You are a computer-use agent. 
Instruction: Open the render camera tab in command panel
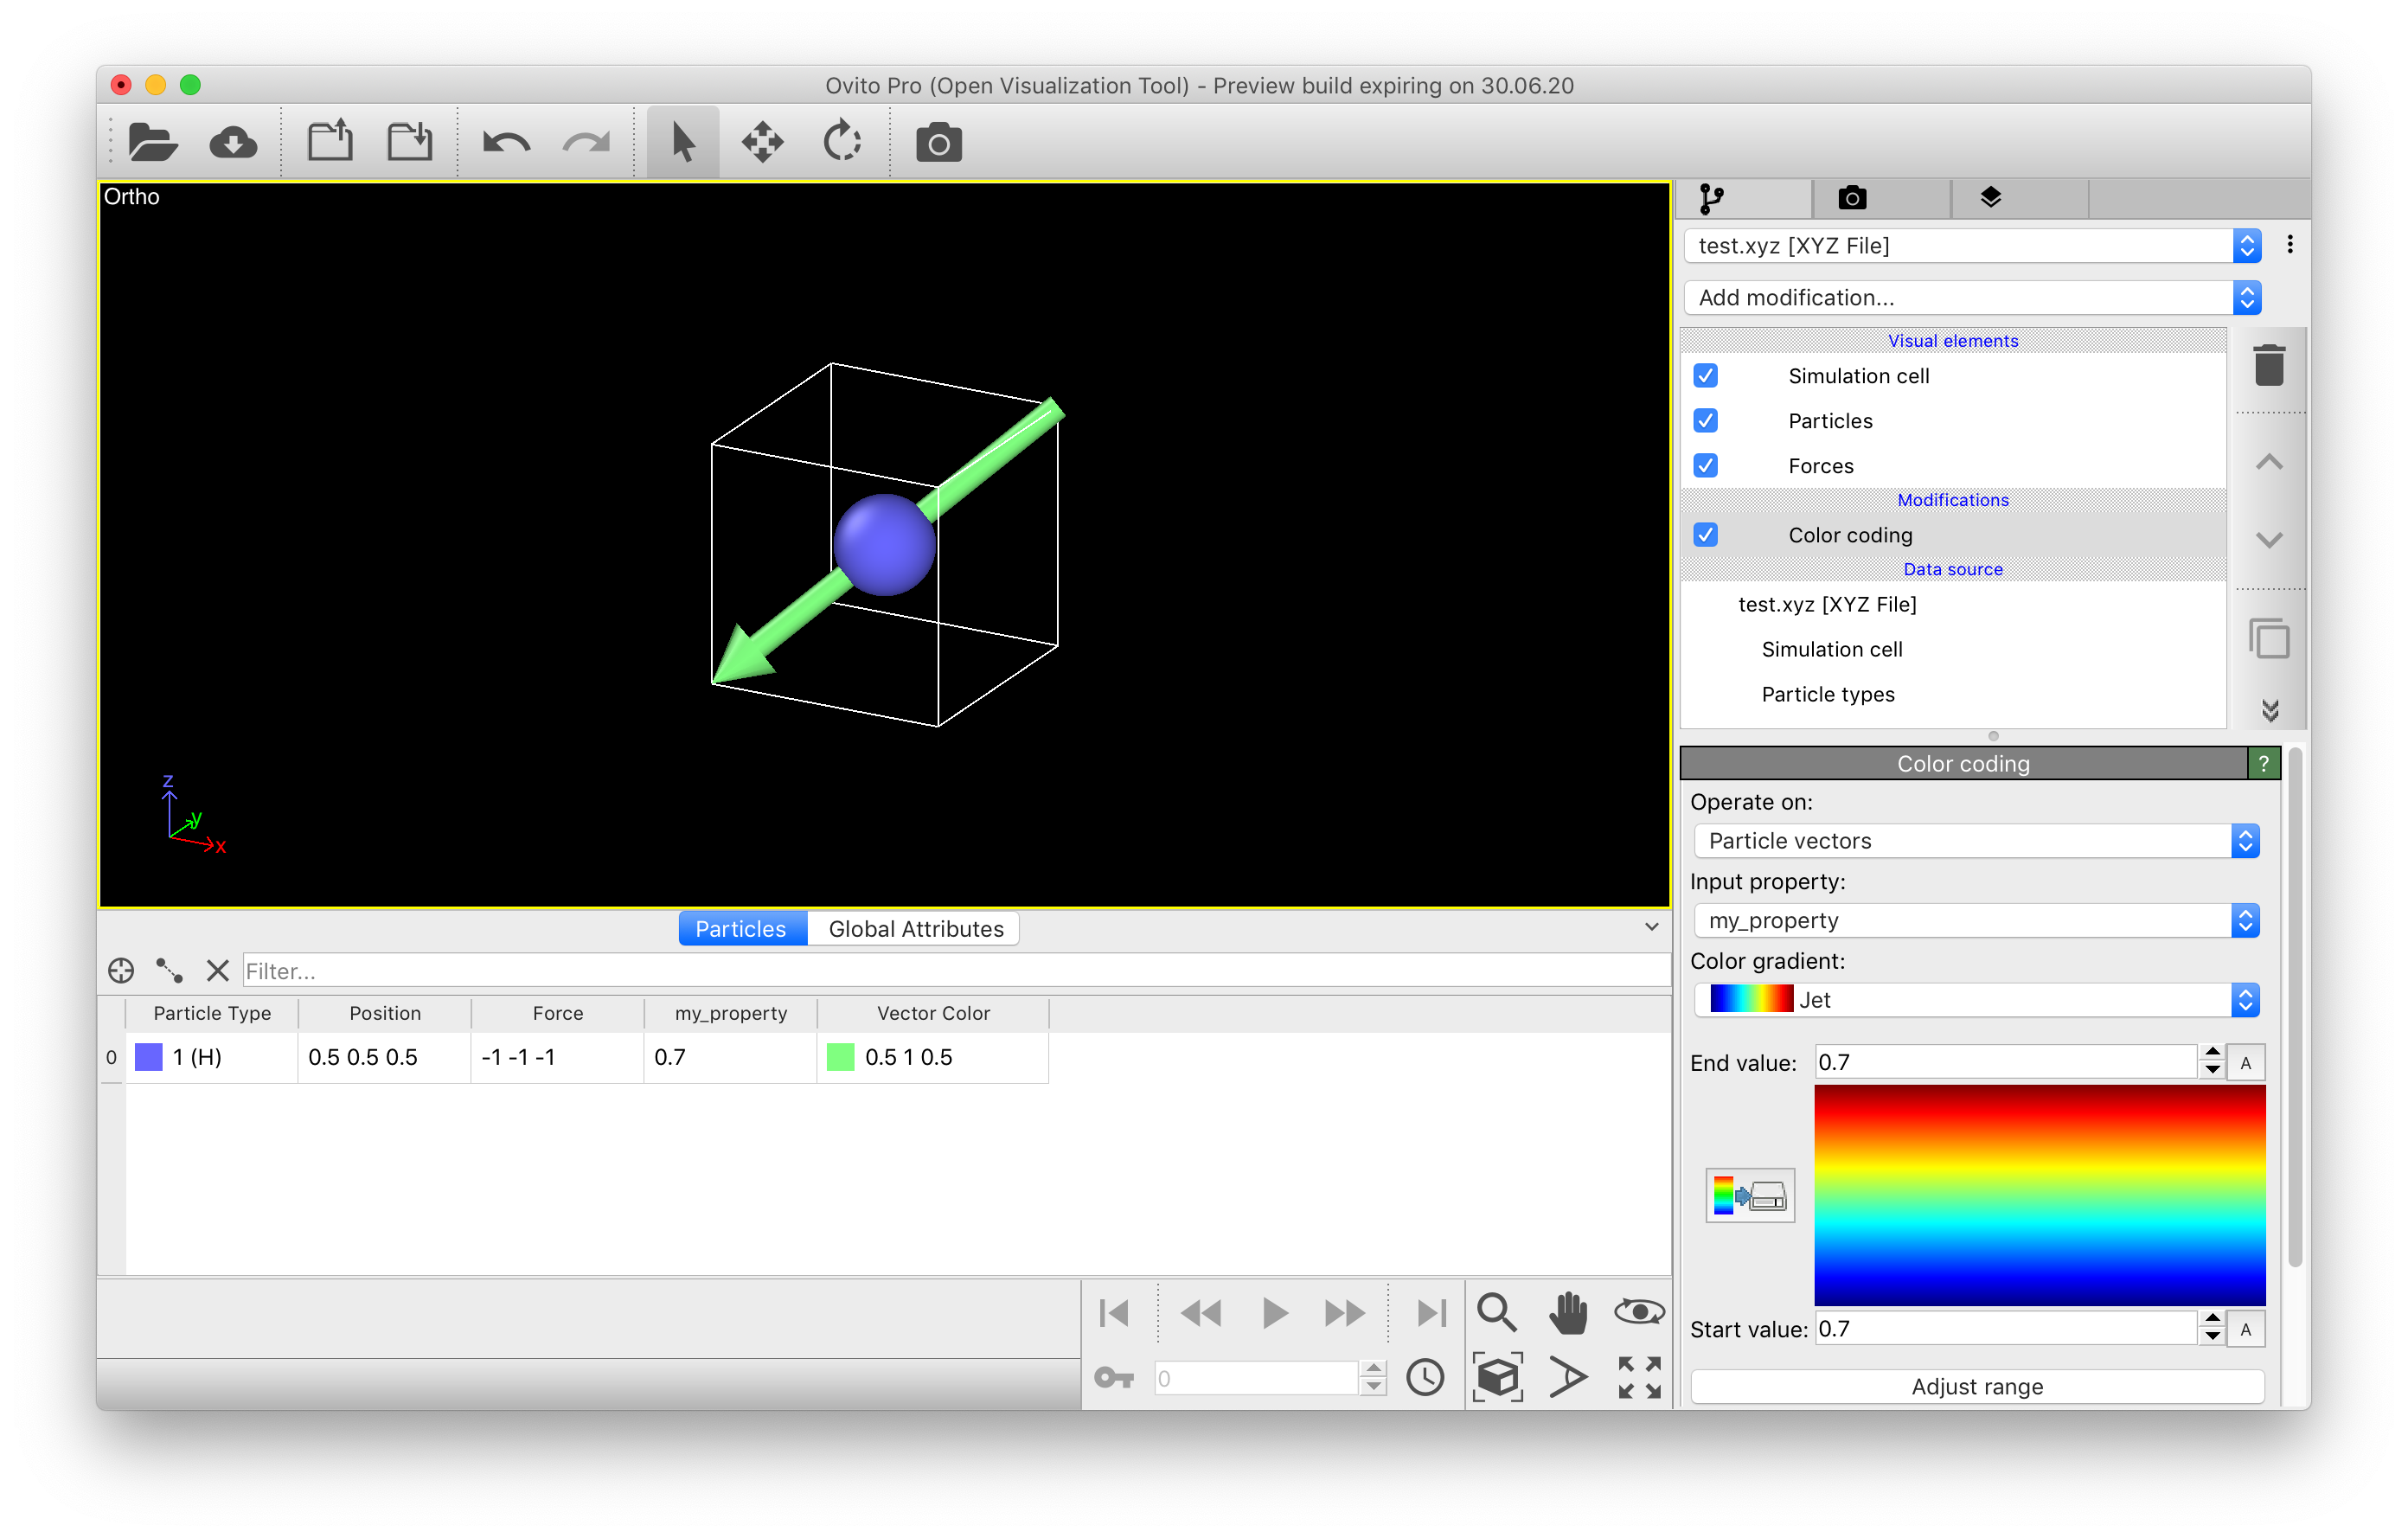[1851, 198]
